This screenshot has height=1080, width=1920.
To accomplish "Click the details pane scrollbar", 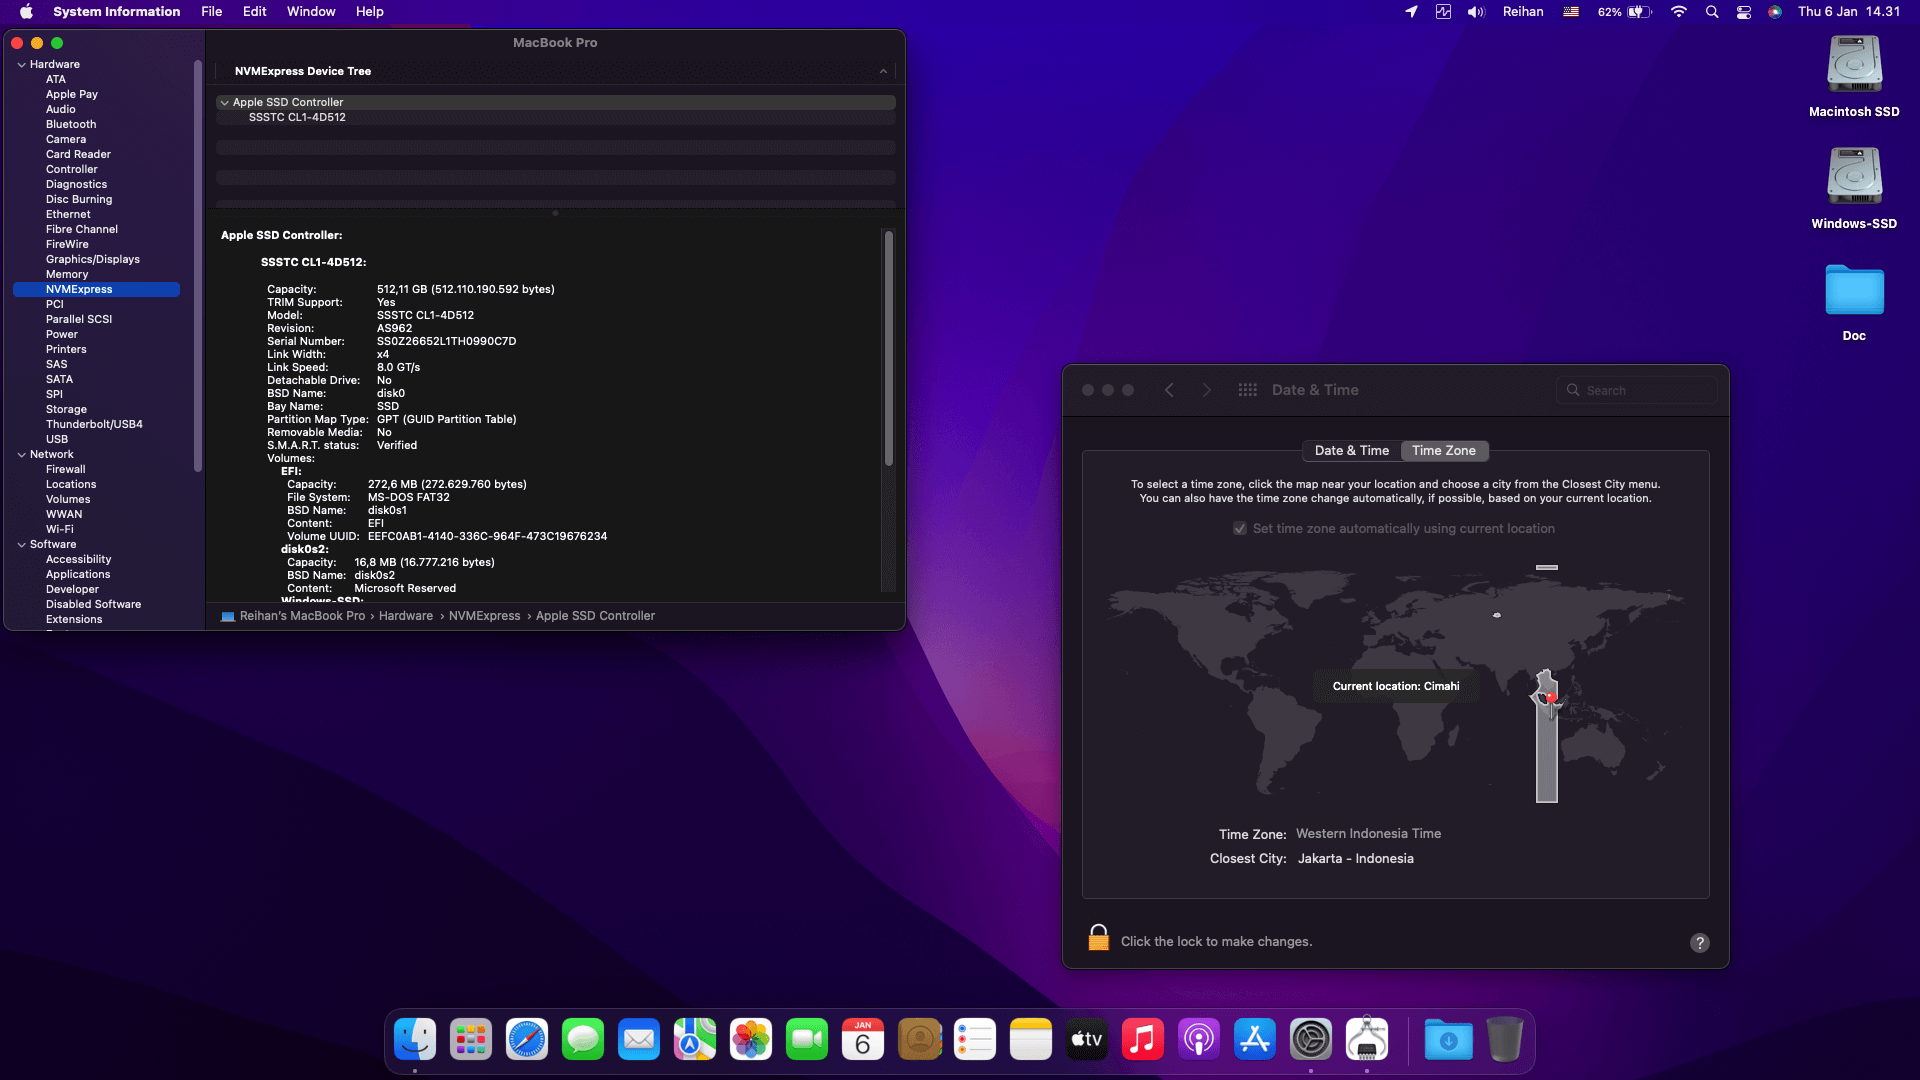I will click(888, 348).
